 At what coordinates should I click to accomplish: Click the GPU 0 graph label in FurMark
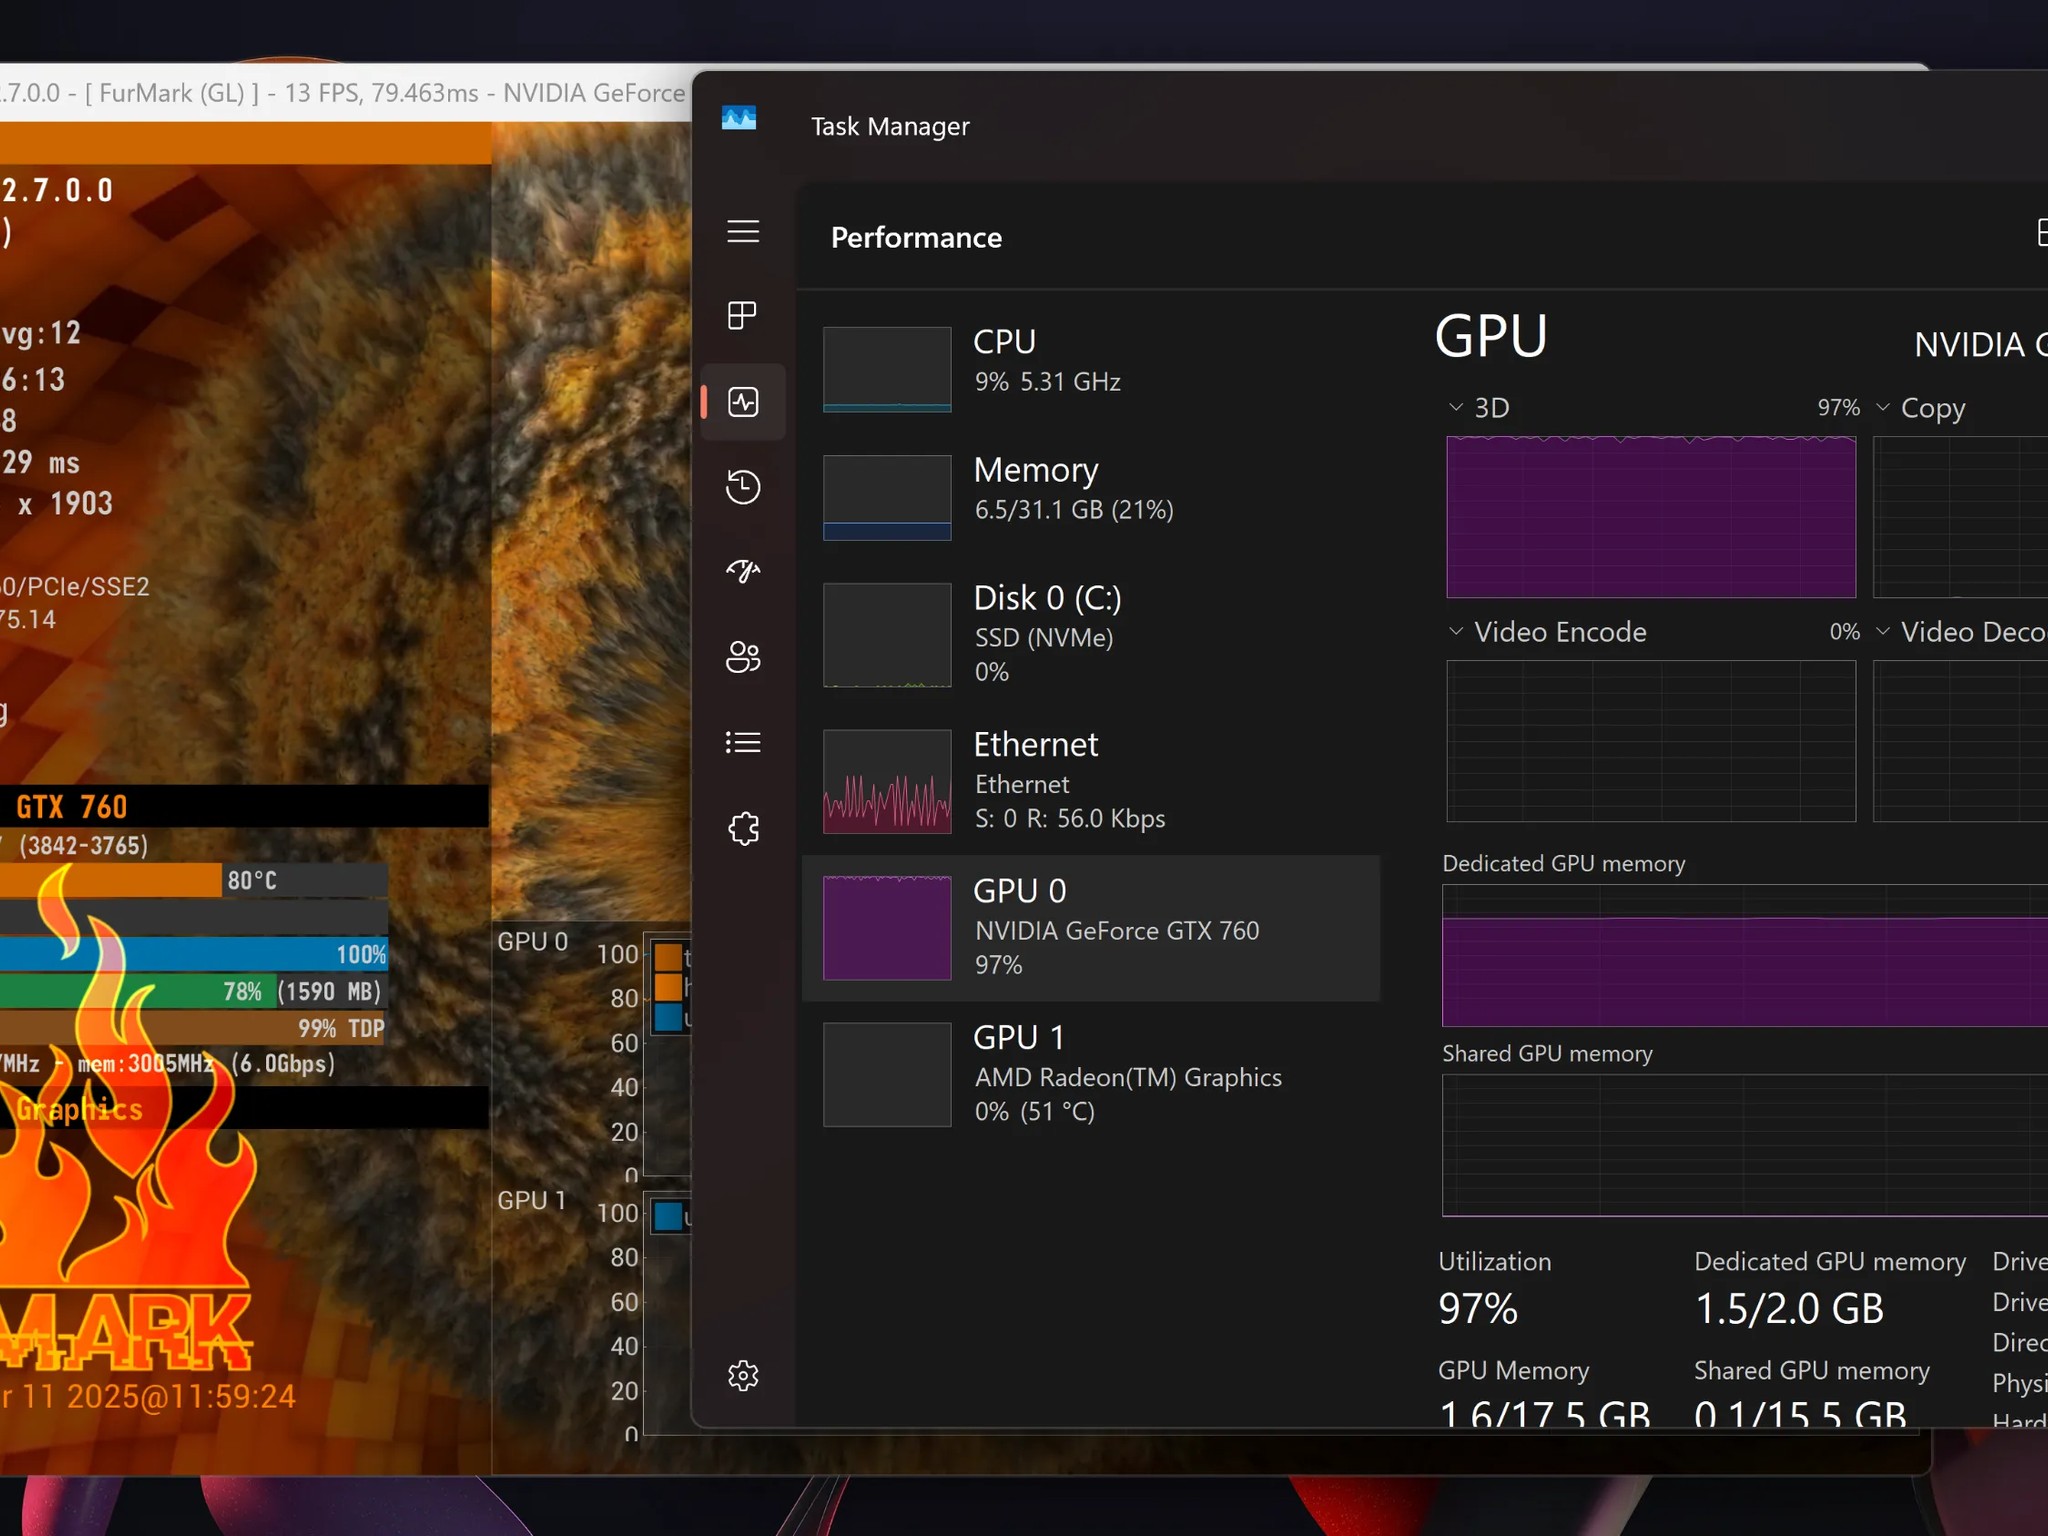coord(532,942)
